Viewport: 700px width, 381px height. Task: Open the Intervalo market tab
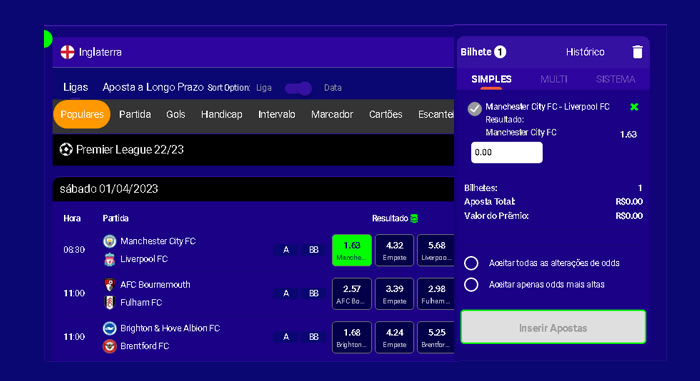pyautogui.click(x=276, y=114)
